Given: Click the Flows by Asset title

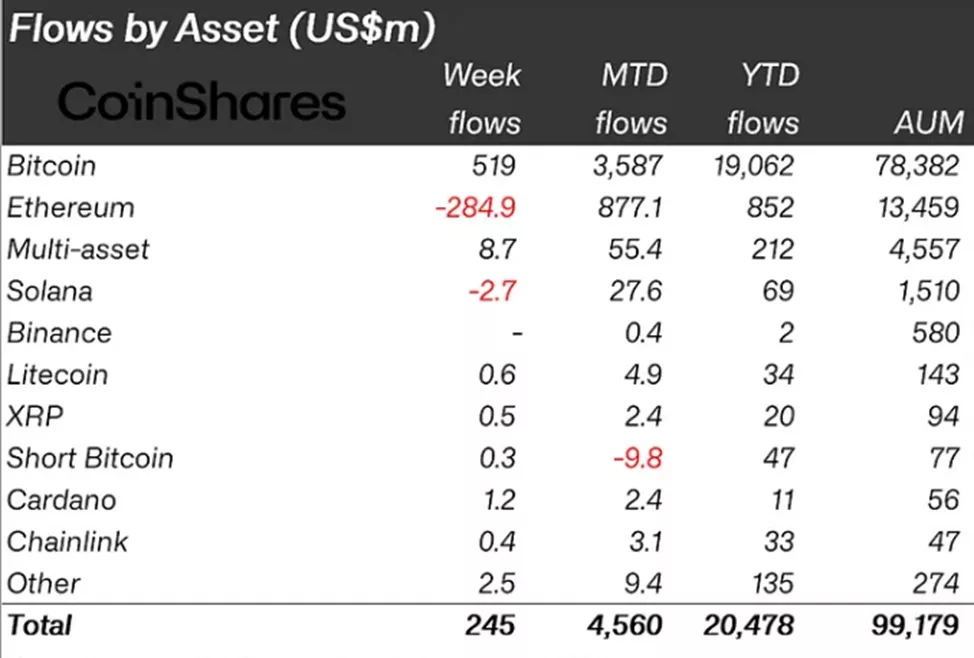Looking at the screenshot, I should click(x=222, y=29).
